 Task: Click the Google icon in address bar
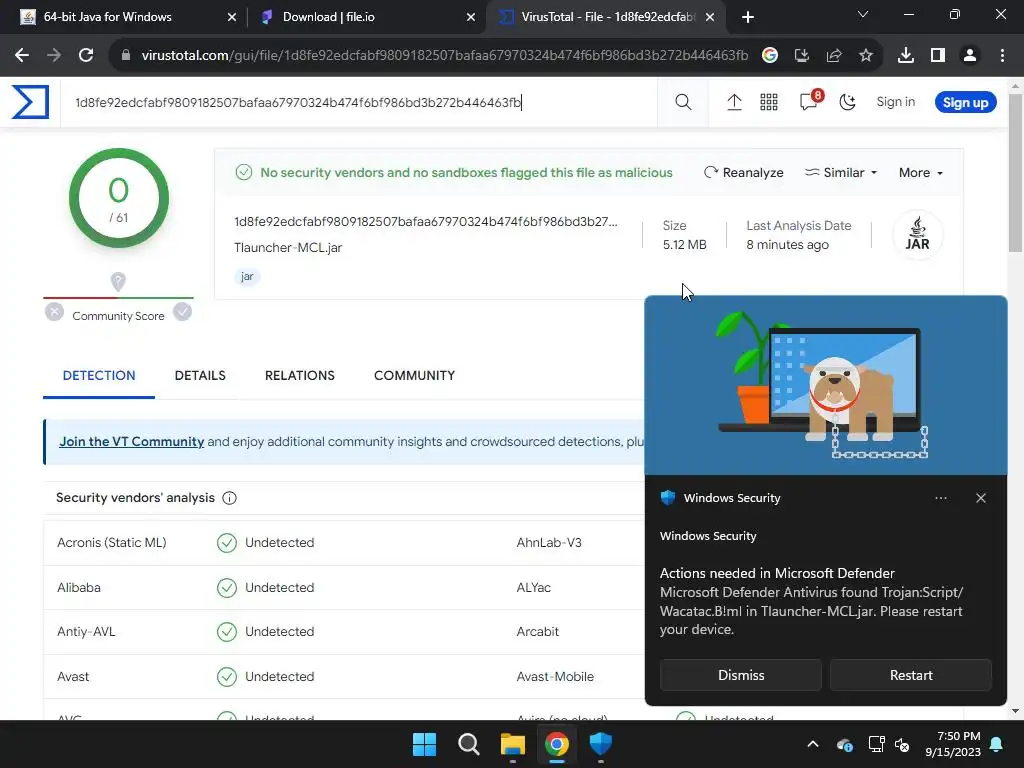point(770,56)
